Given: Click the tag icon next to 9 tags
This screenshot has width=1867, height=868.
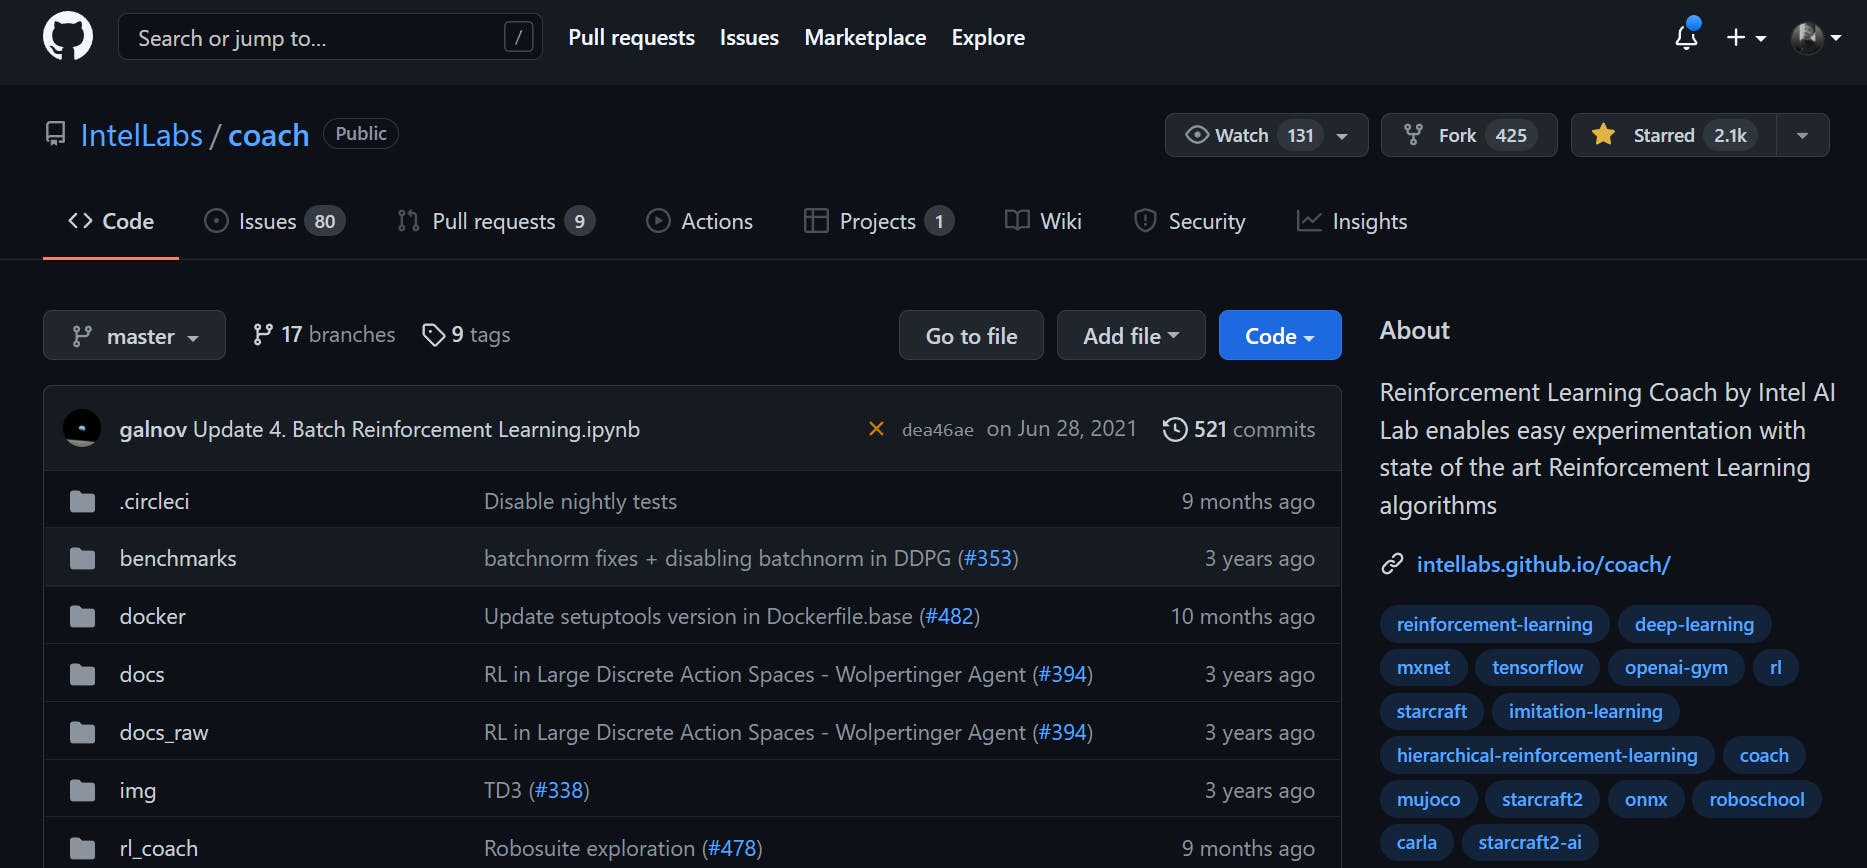Looking at the screenshot, I should click(433, 334).
